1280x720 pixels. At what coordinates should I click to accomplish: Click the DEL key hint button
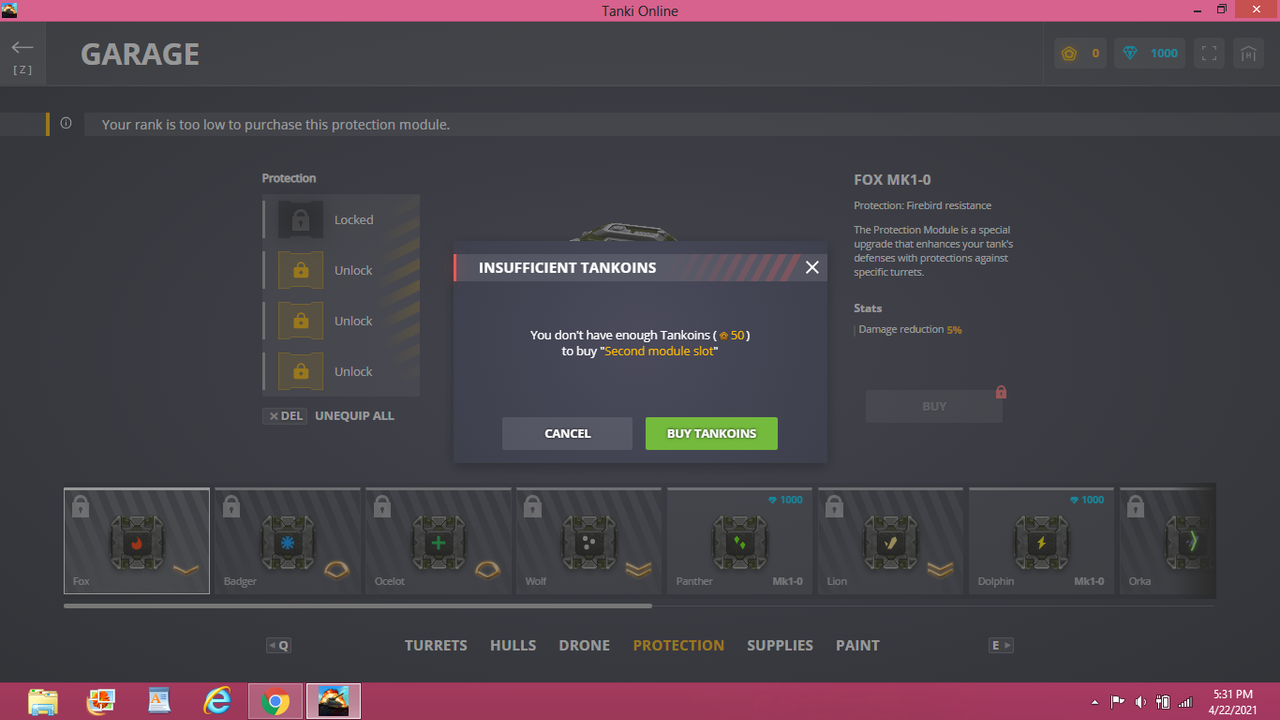(285, 416)
